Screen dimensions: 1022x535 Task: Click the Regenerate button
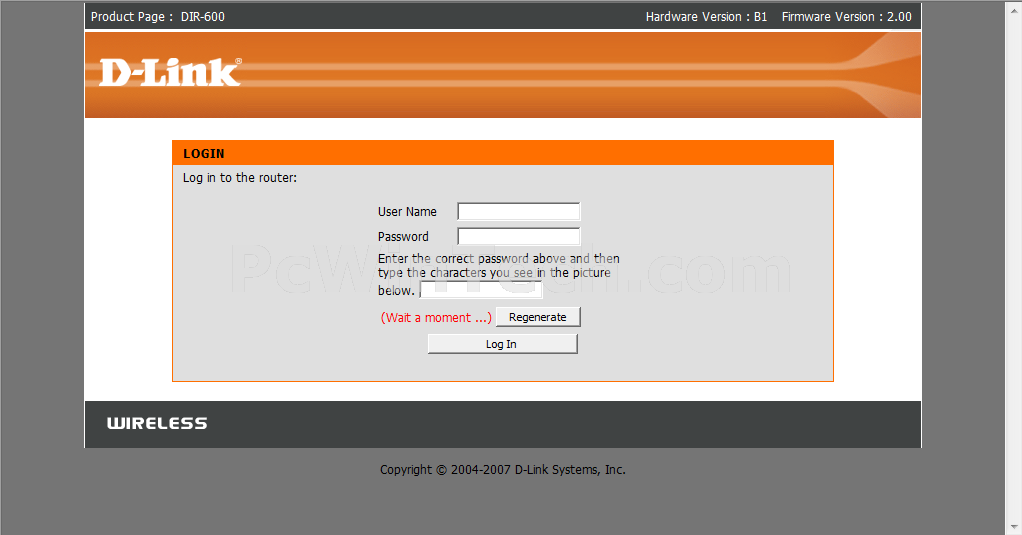[538, 317]
